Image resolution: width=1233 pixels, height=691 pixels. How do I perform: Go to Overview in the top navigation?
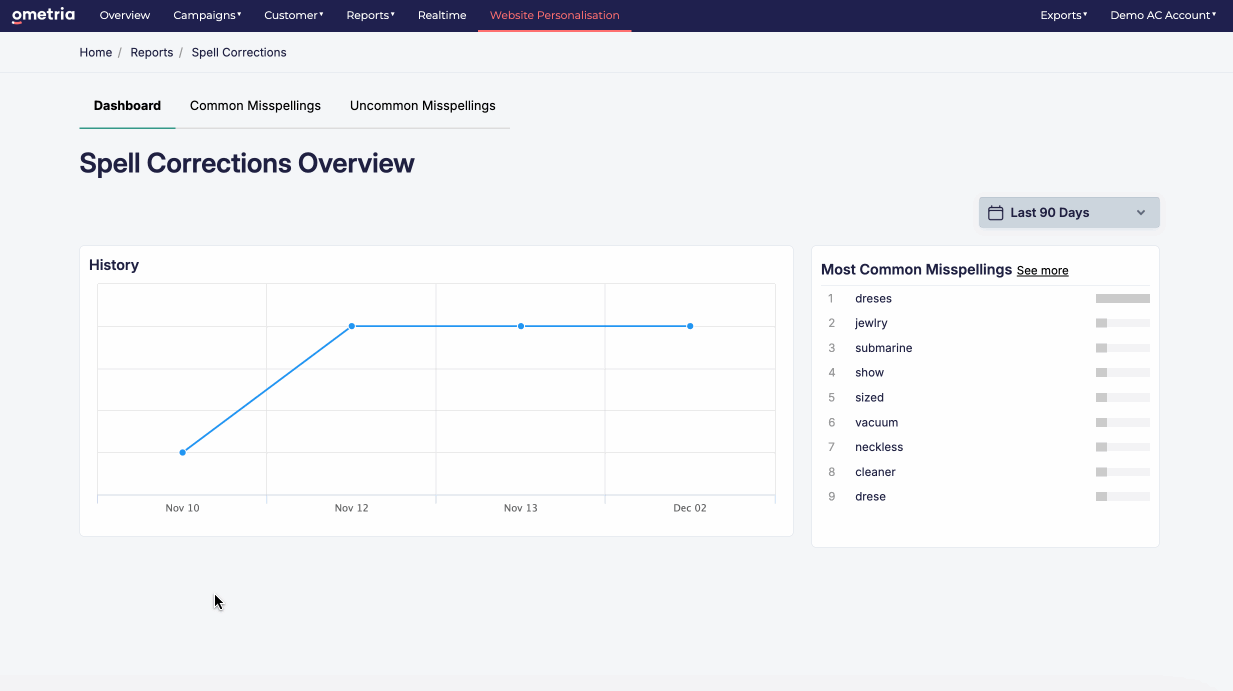click(x=125, y=15)
